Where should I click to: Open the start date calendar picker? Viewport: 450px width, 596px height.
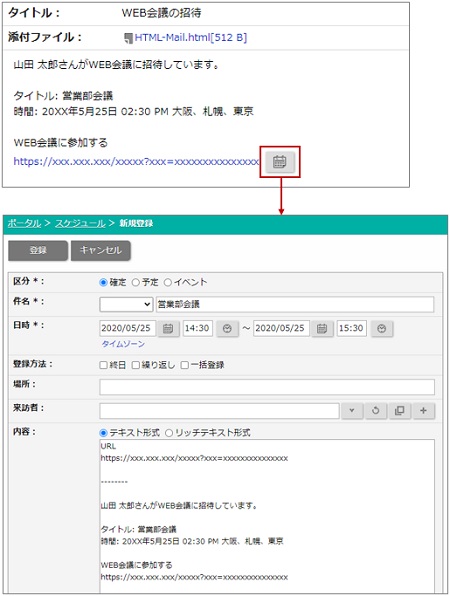click(x=168, y=329)
